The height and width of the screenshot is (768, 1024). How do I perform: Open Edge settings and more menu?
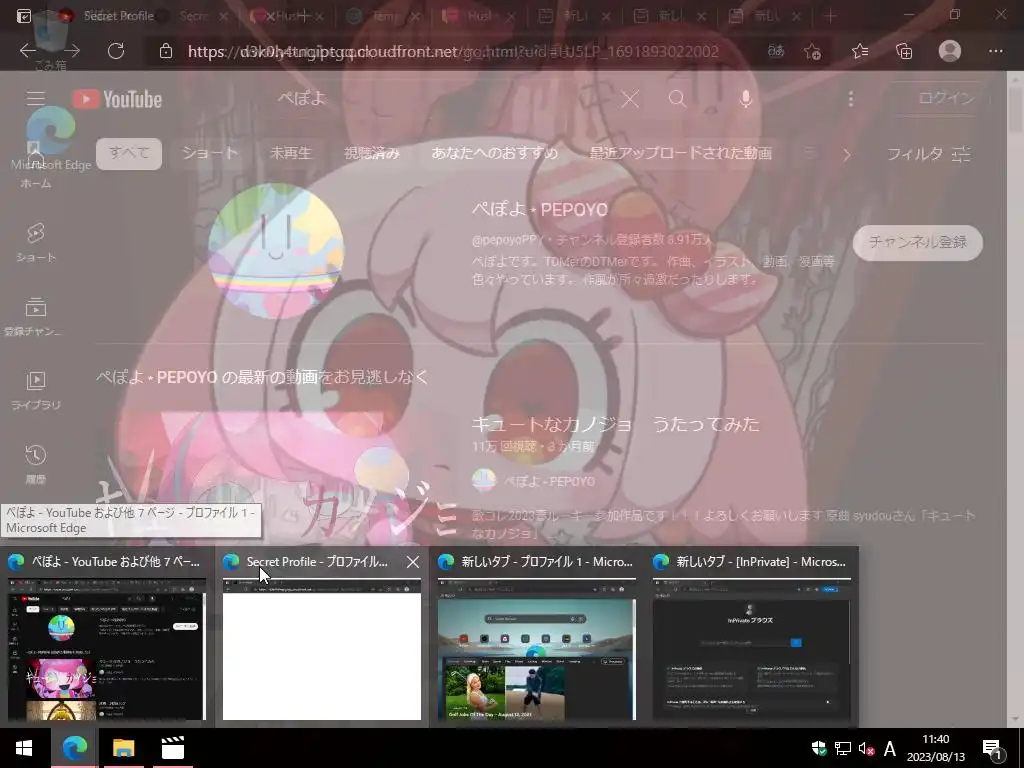(x=995, y=51)
